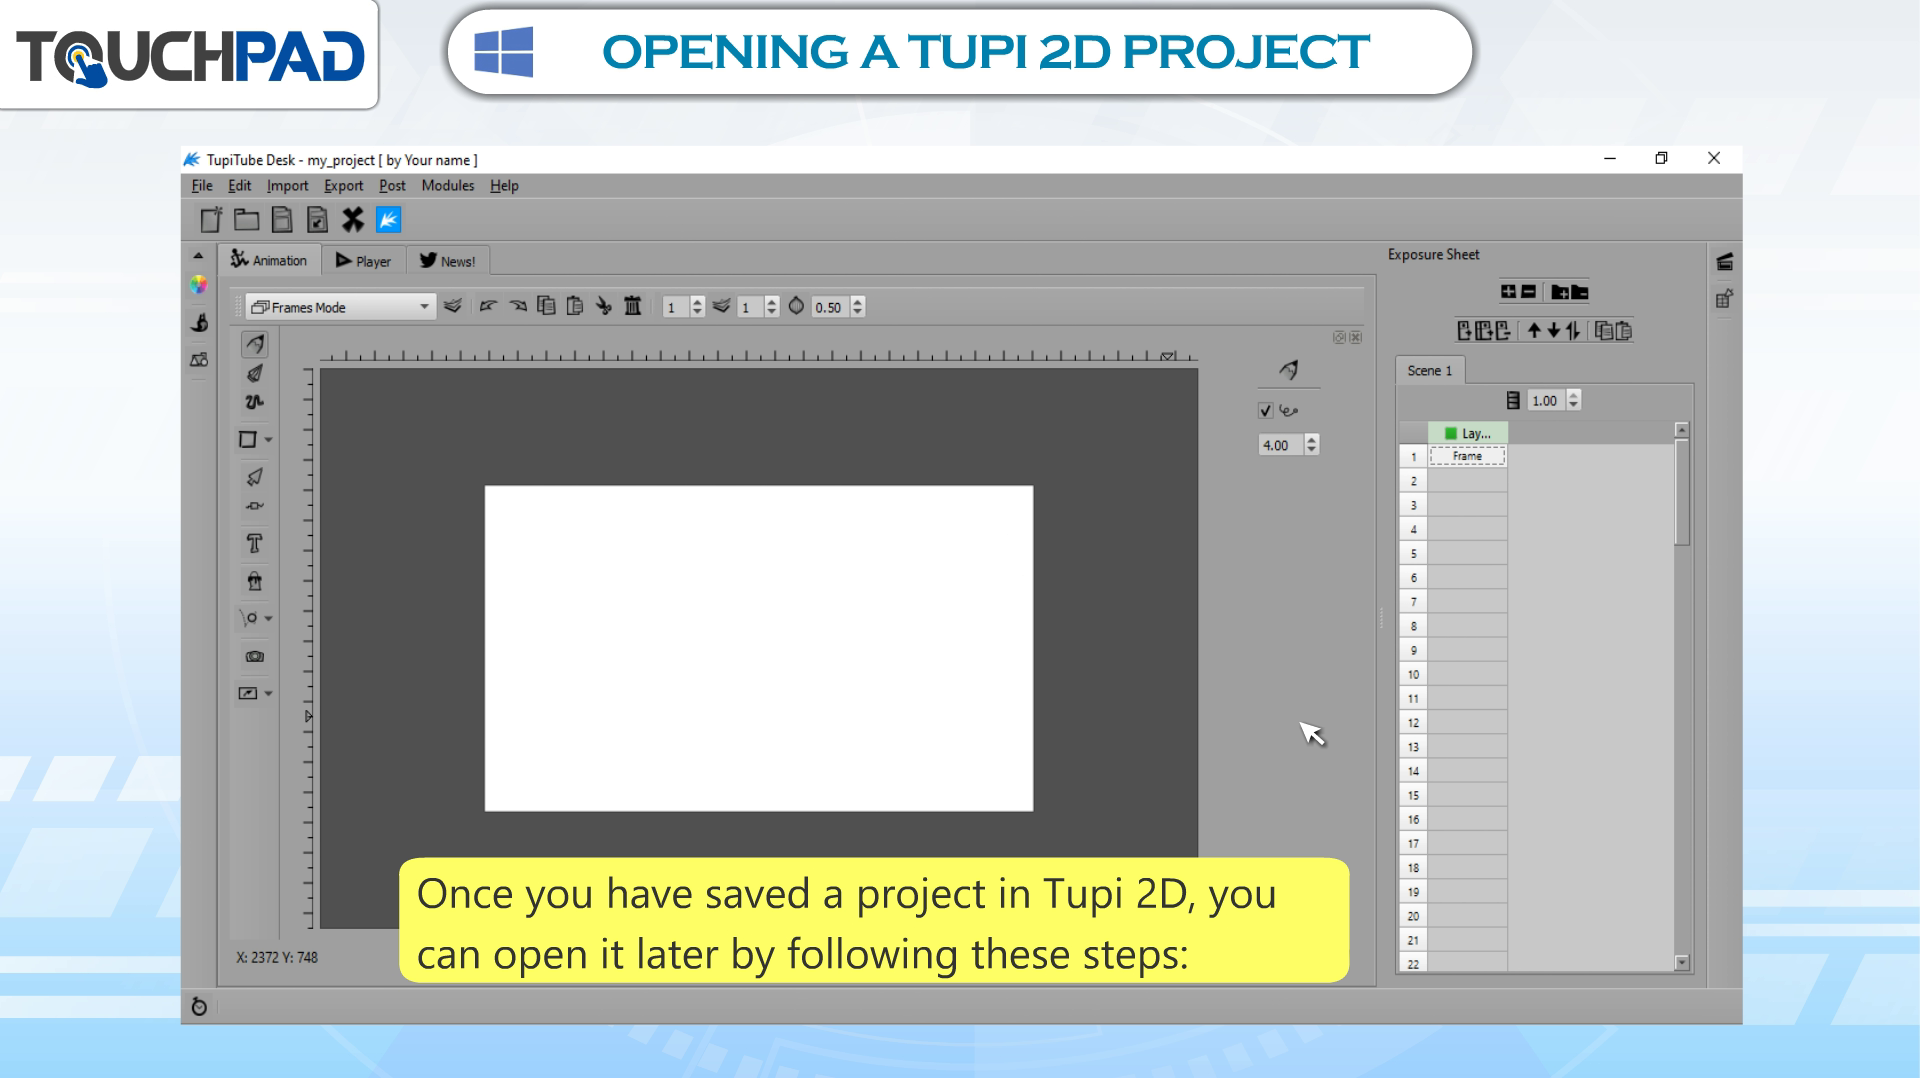1920x1078 pixels.
Task: Move frame down with the down arrow
Action: pyautogui.click(x=1553, y=331)
